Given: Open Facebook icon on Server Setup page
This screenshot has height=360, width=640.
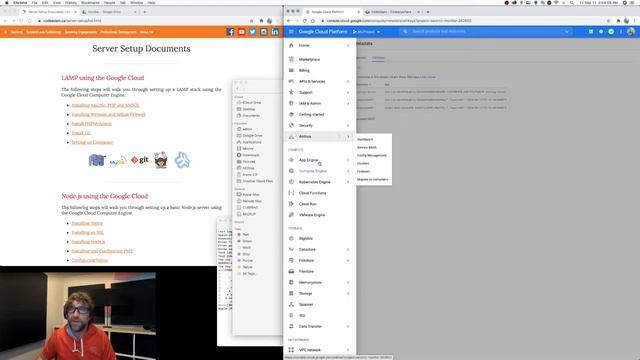Looking at the screenshot, I should coord(230,32).
